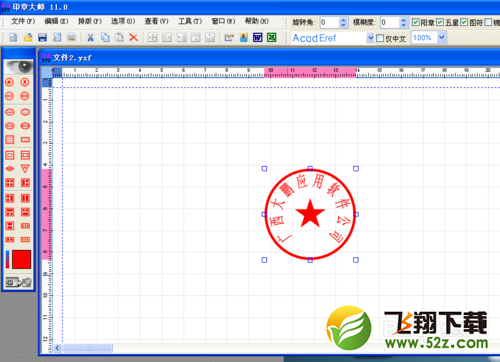This screenshot has width=500, height=362.
Task: Click the 旋转角 value input field
Action: coord(329,23)
